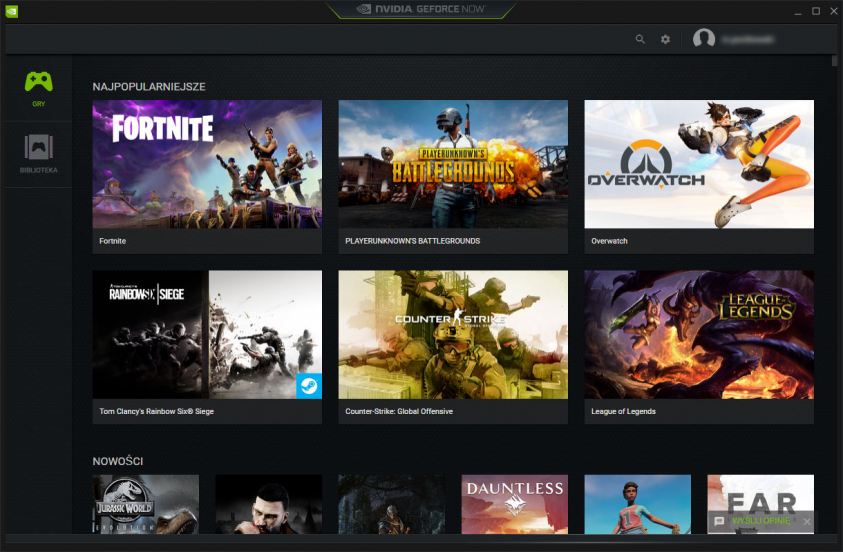The image size is (843, 552).
Task: Click the NOWOŚCI section heading
Action: point(118,461)
